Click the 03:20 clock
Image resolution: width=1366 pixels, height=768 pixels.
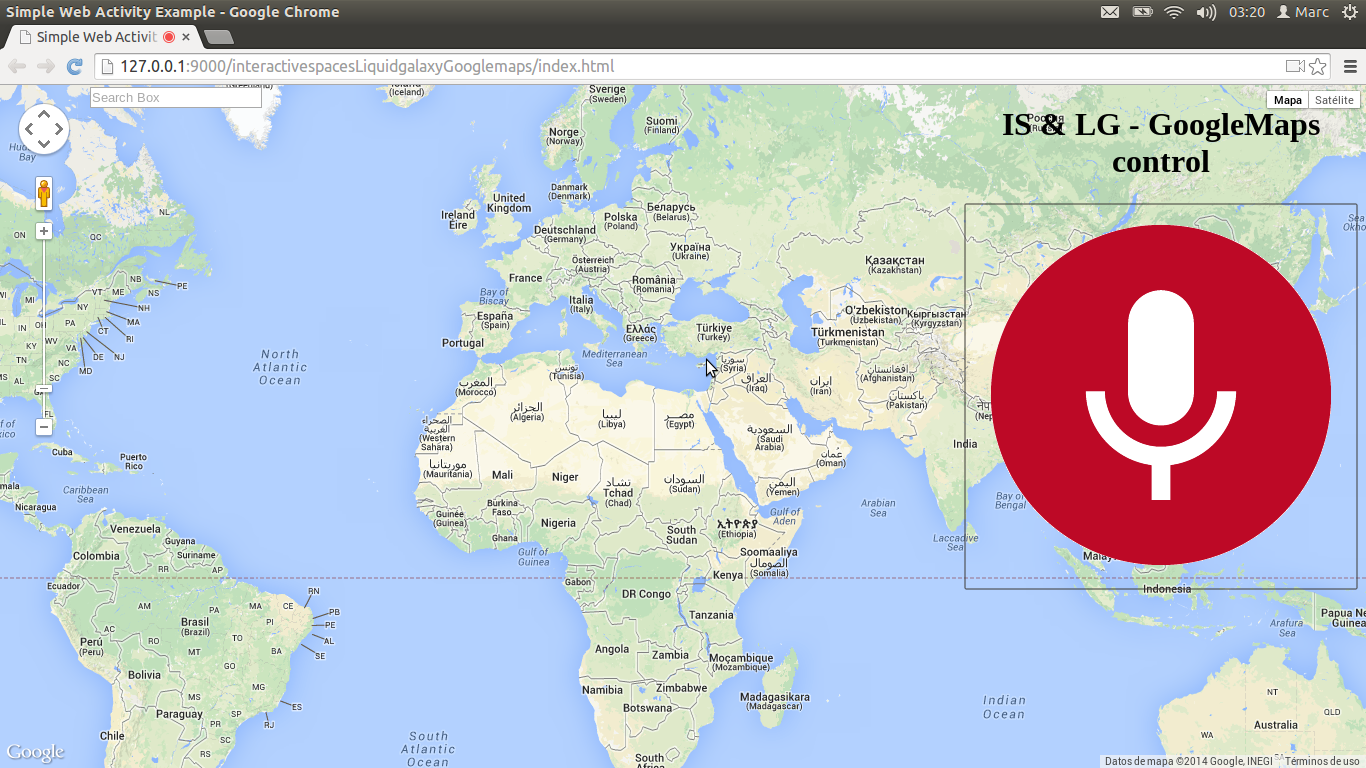[x=1247, y=12]
